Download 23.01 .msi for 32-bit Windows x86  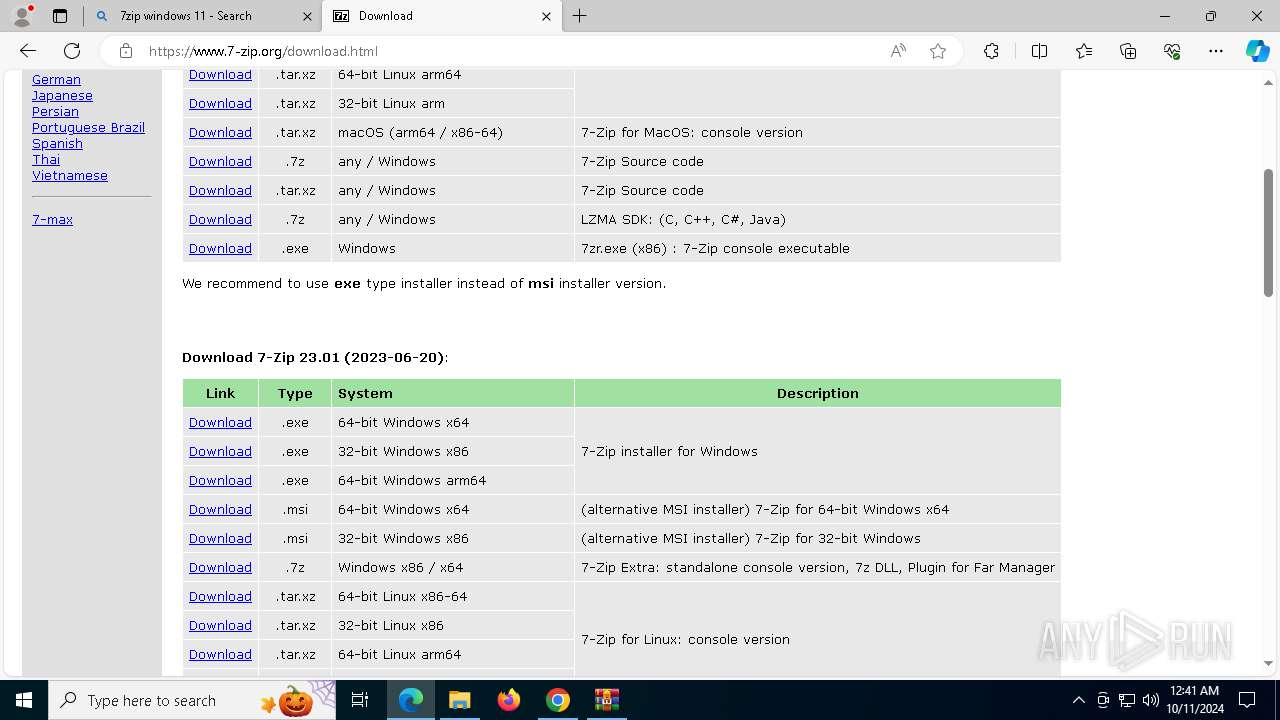(x=220, y=538)
